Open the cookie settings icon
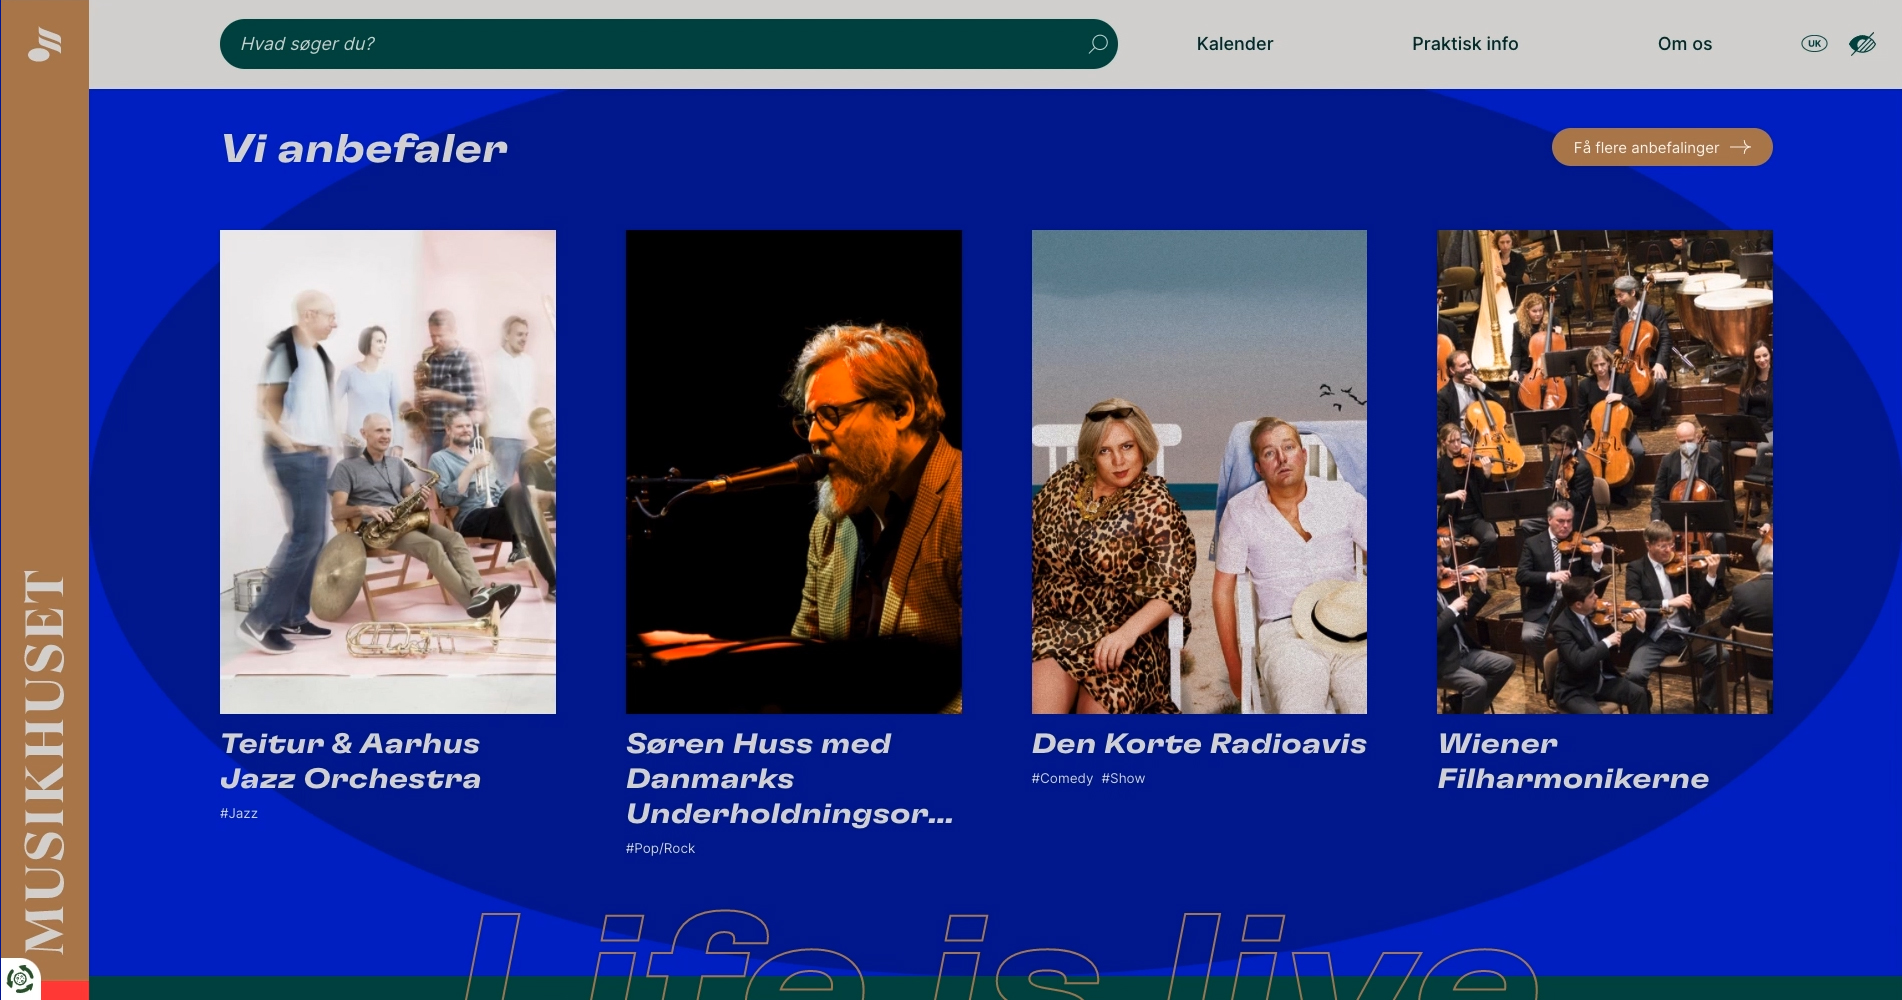1902x1000 pixels. (20, 979)
